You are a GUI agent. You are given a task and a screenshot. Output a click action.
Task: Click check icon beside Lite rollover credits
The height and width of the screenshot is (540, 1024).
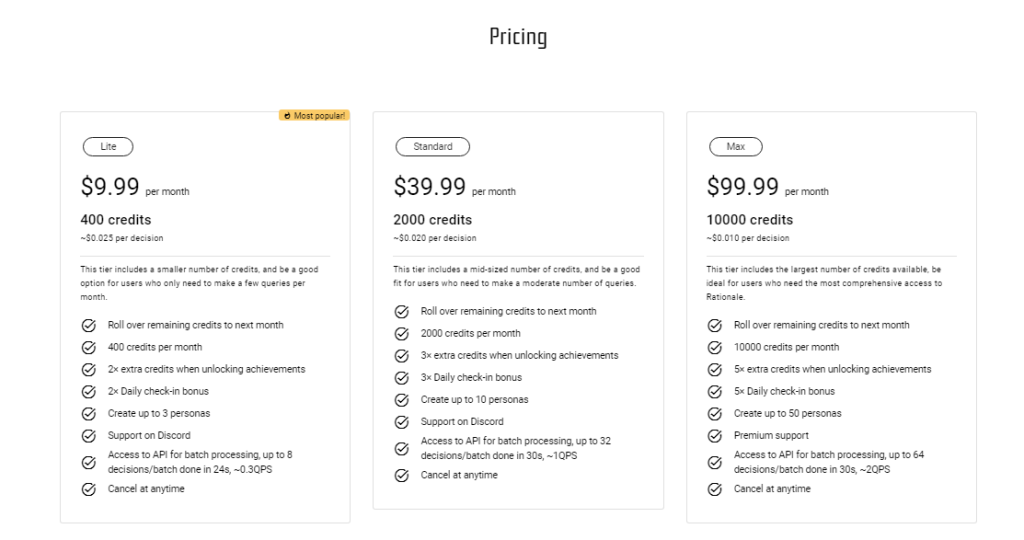coord(88,325)
